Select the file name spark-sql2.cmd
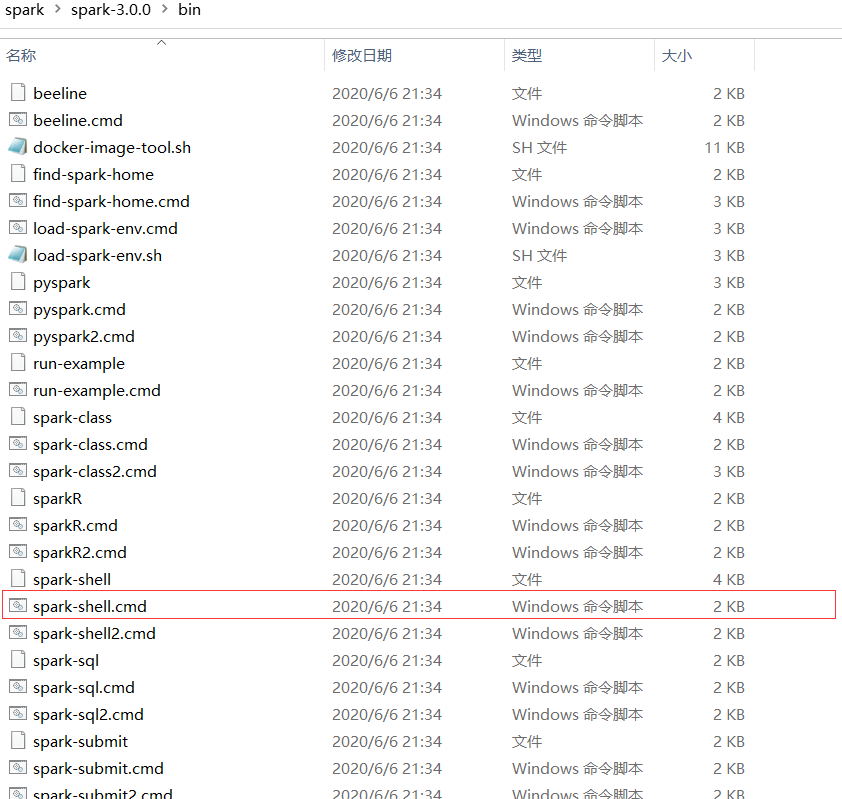The image size is (842, 799). (88, 715)
